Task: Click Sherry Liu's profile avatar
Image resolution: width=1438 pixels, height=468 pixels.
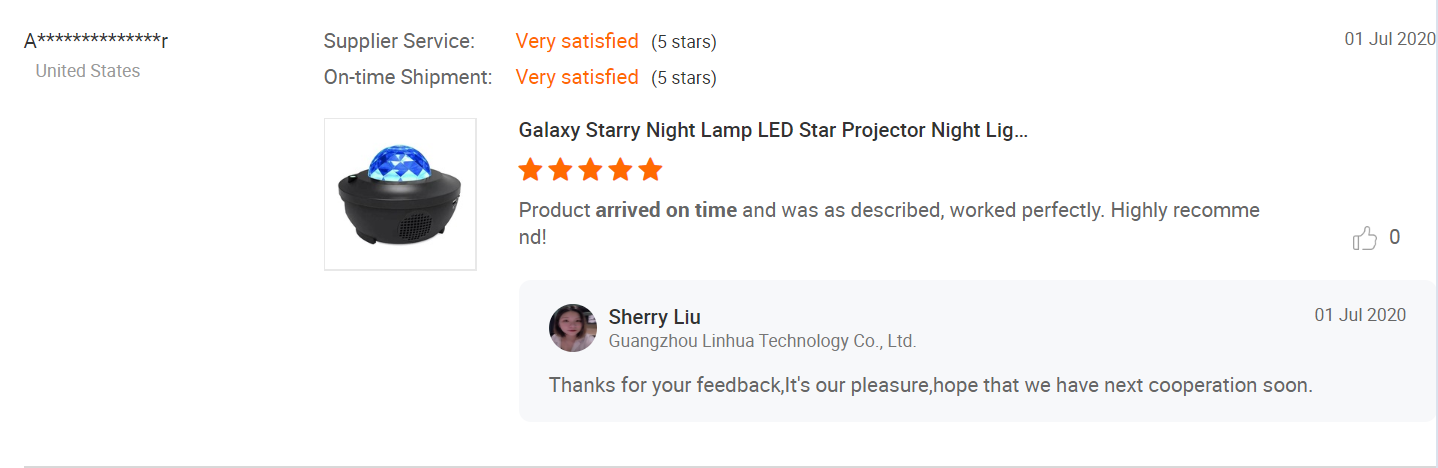Action: 573,328
